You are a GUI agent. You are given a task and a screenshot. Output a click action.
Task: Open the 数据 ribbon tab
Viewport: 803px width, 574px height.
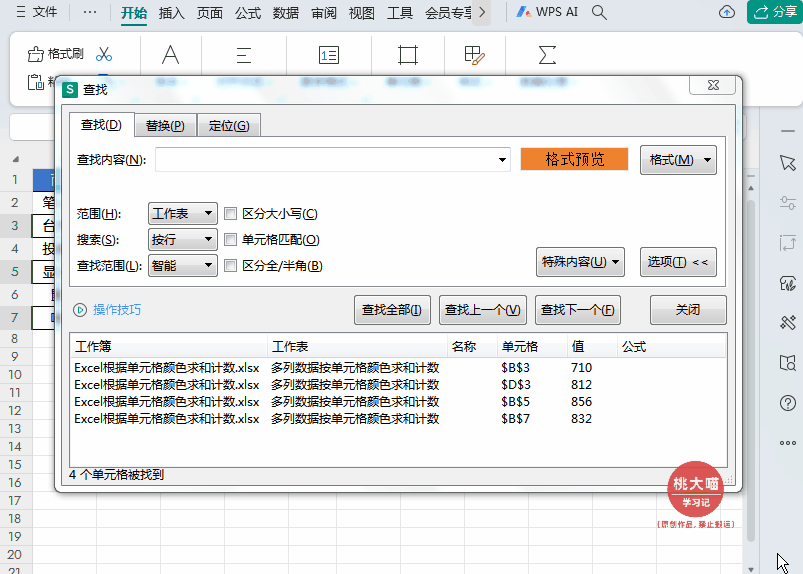tap(286, 13)
